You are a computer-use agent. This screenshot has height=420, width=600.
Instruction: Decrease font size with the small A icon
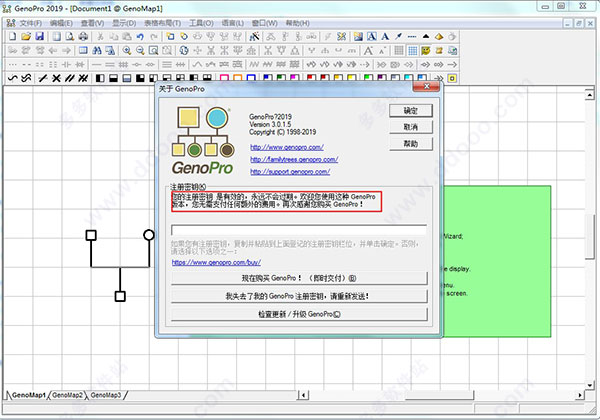(x=382, y=50)
